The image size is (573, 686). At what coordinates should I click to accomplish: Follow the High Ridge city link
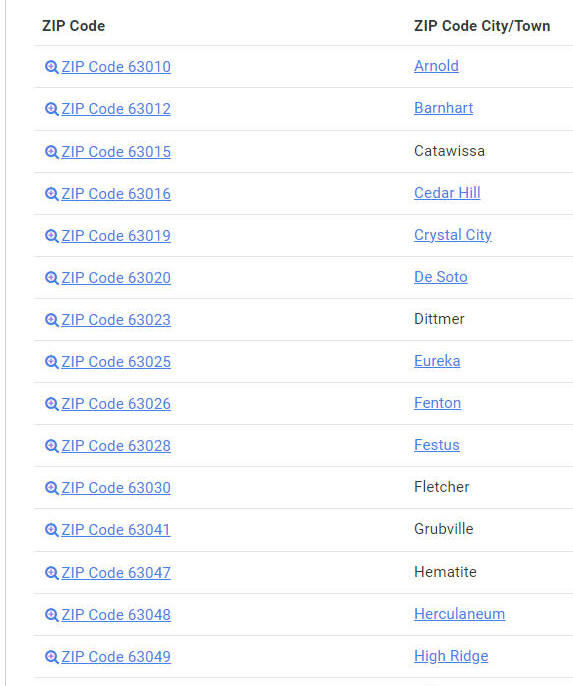coord(451,656)
